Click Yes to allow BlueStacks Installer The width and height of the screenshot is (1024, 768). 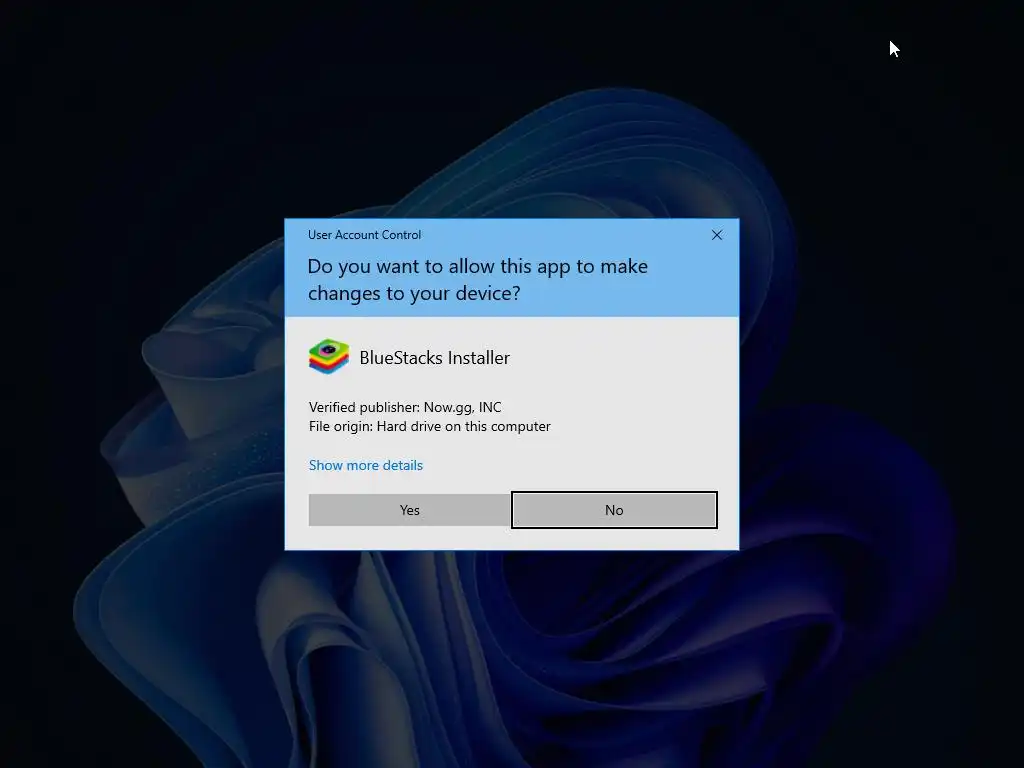409,510
